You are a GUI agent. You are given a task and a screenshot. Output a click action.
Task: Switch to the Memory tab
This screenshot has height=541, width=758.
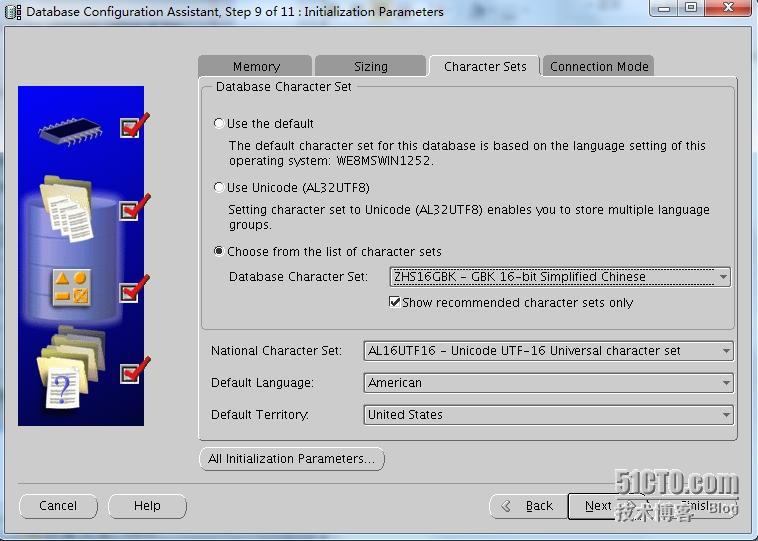(x=255, y=66)
